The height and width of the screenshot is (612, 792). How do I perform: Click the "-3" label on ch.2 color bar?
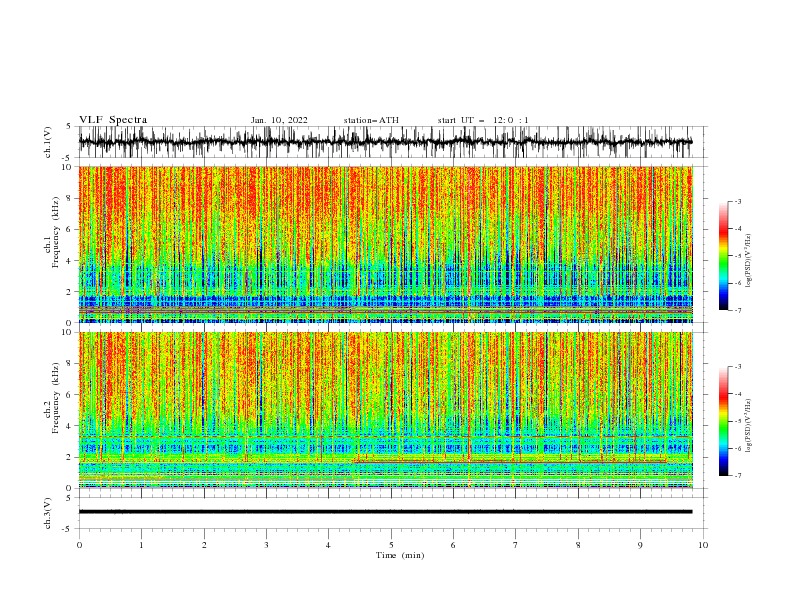click(x=738, y=367)
